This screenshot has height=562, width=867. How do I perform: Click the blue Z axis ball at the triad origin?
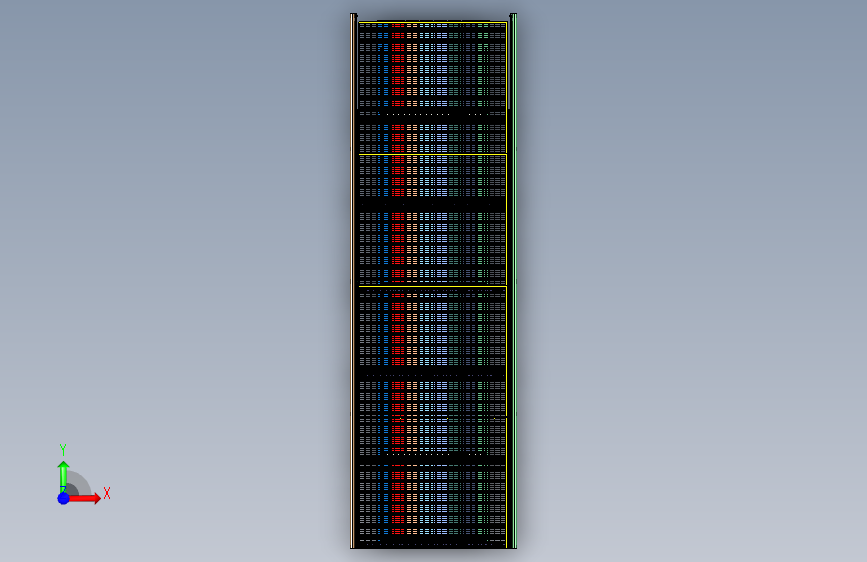[64, 498]
